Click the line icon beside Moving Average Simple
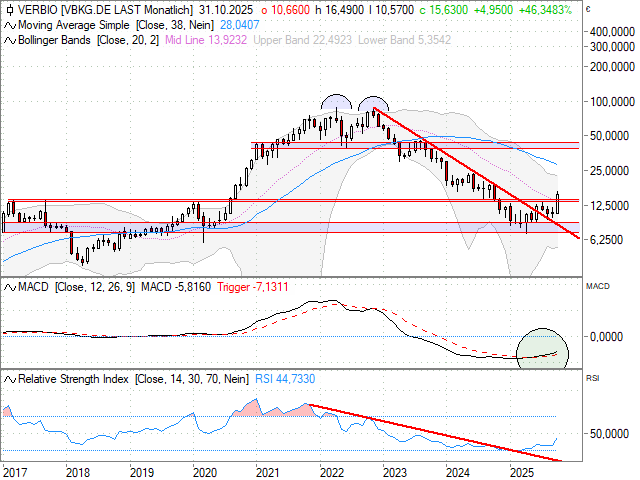The height and width of the screenshot is (480, 640). [x=9, y=23]
